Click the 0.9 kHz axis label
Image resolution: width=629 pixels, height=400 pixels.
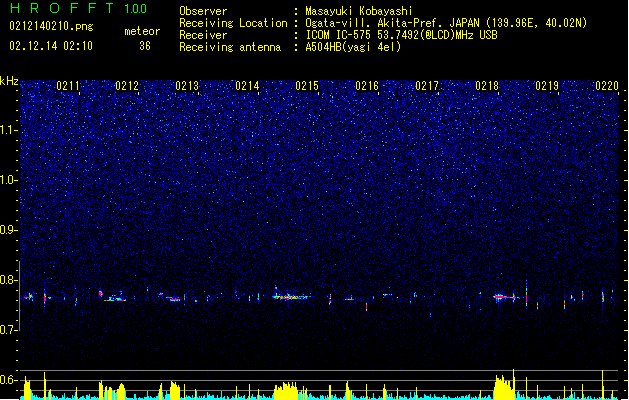pyautogui.click(x=9, y=230)
